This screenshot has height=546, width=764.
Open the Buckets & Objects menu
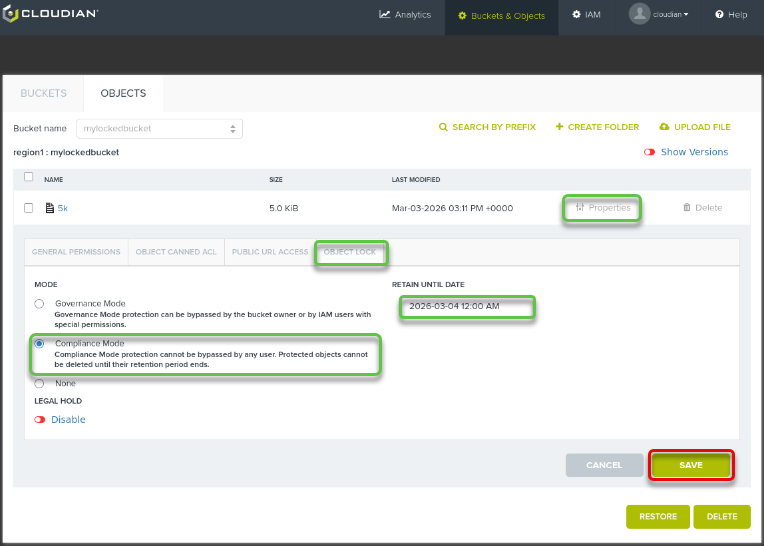[x=501, y=16]
